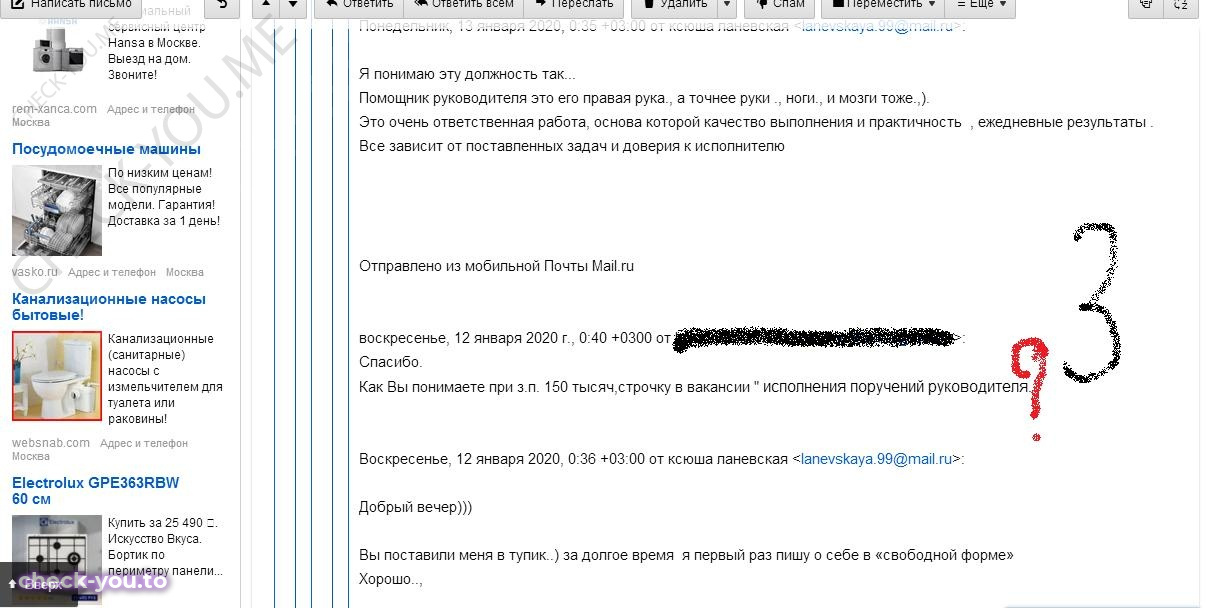Image resolution: width=1220 pixels, height=608 pixels.
Task: Click the rightmost toolbar icon next to print
Action: click(x=1181, y=5)
